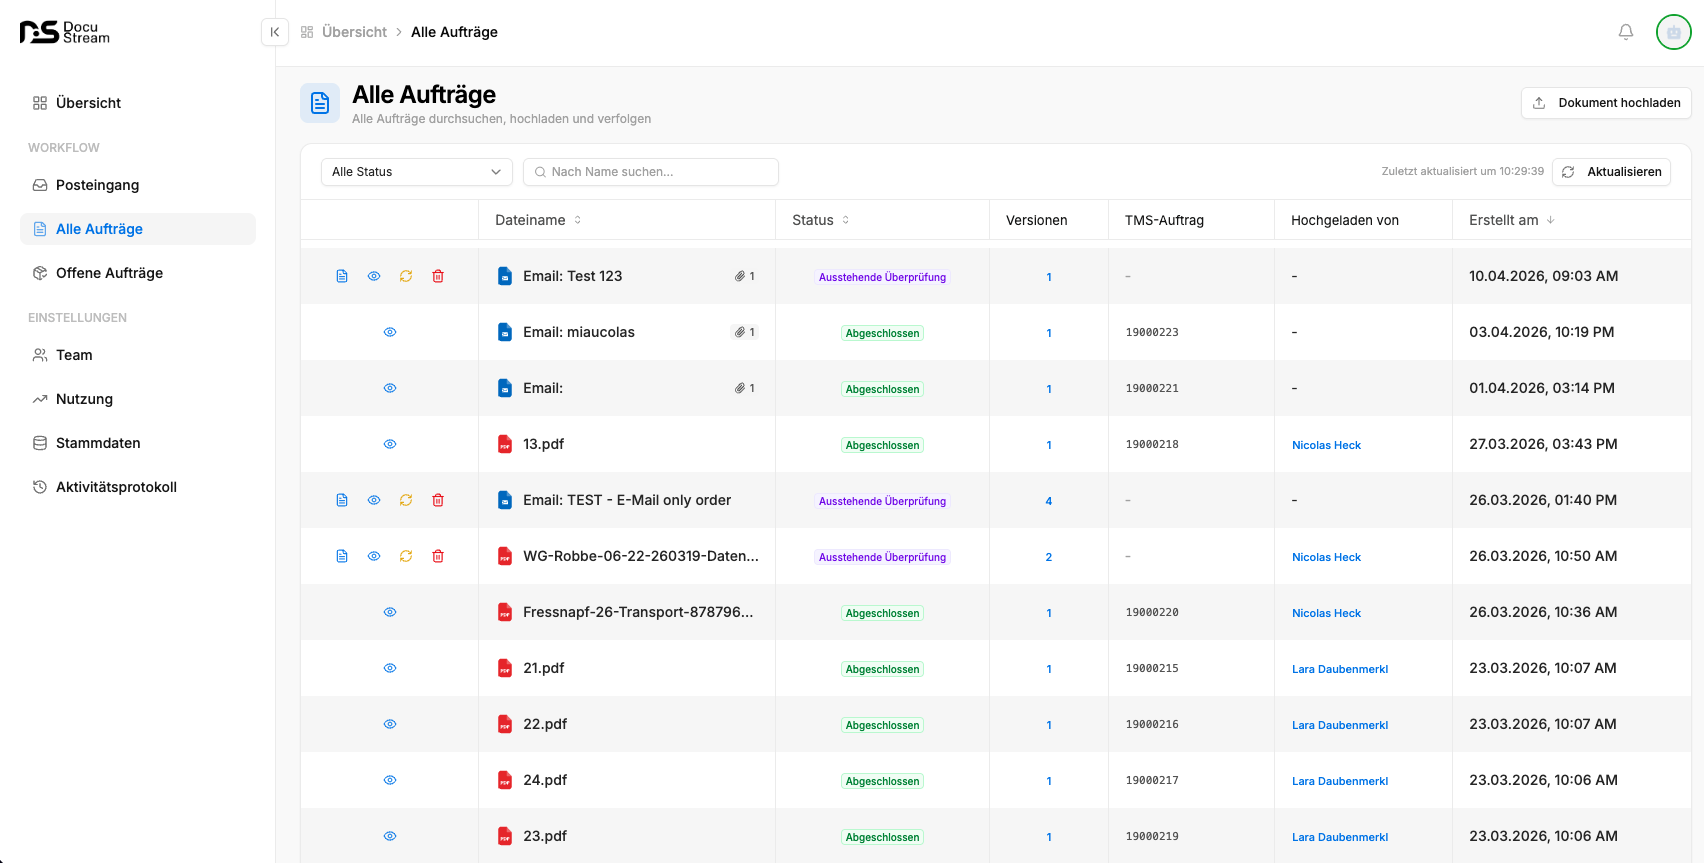Reprocess the 'Email: TEST - E-Mail only order' row
The image size is (1704, 863).
click(406, 500)
